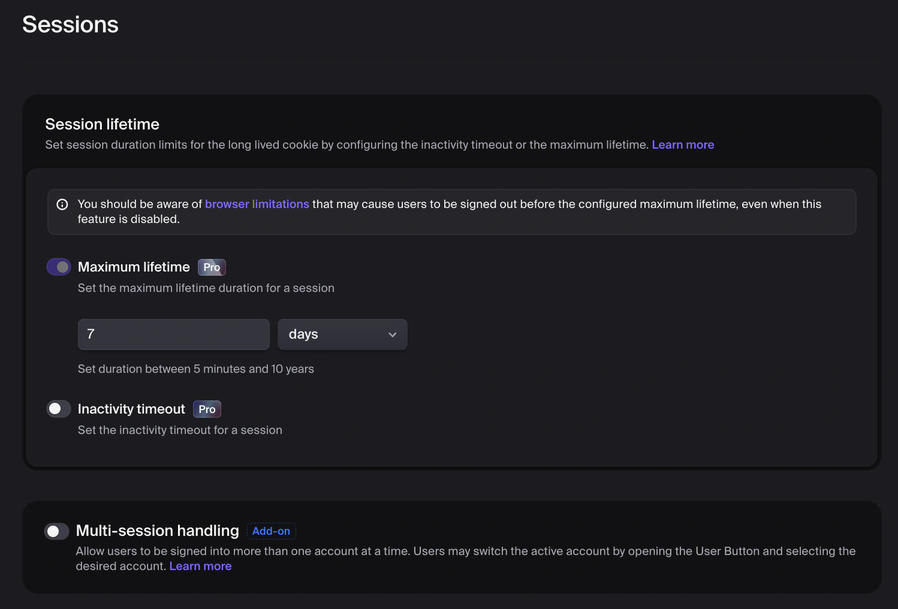This screenshot has width=898, height=609.
Task: Open the days unit dropdown
Action: coord(342,334)
